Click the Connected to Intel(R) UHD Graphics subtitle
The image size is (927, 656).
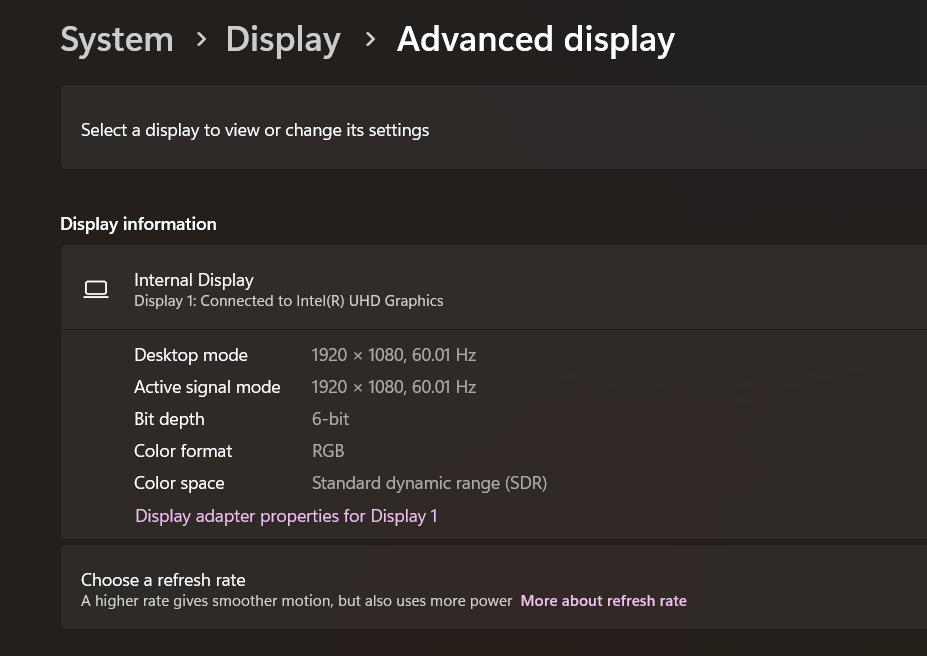pos(288,301)
